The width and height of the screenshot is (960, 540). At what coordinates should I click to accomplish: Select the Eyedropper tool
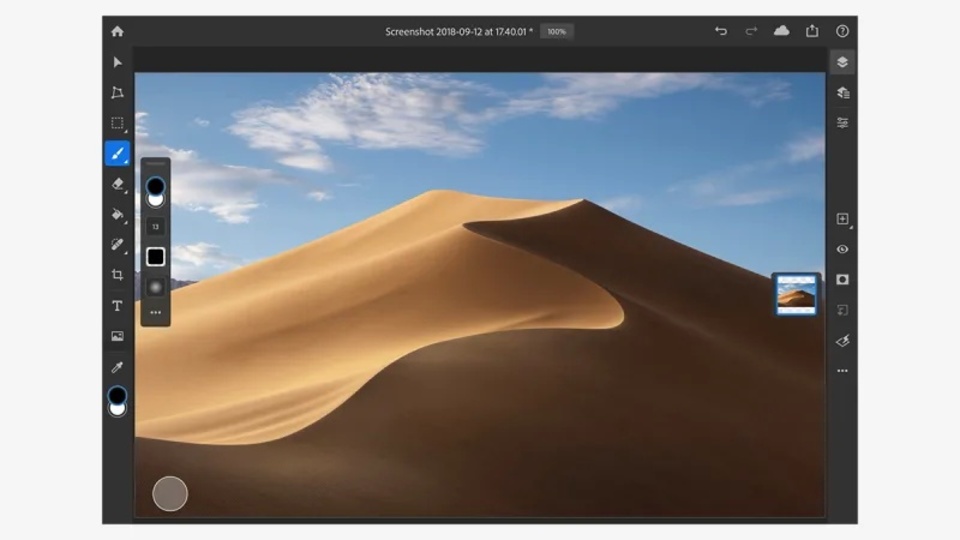point(117,367)
